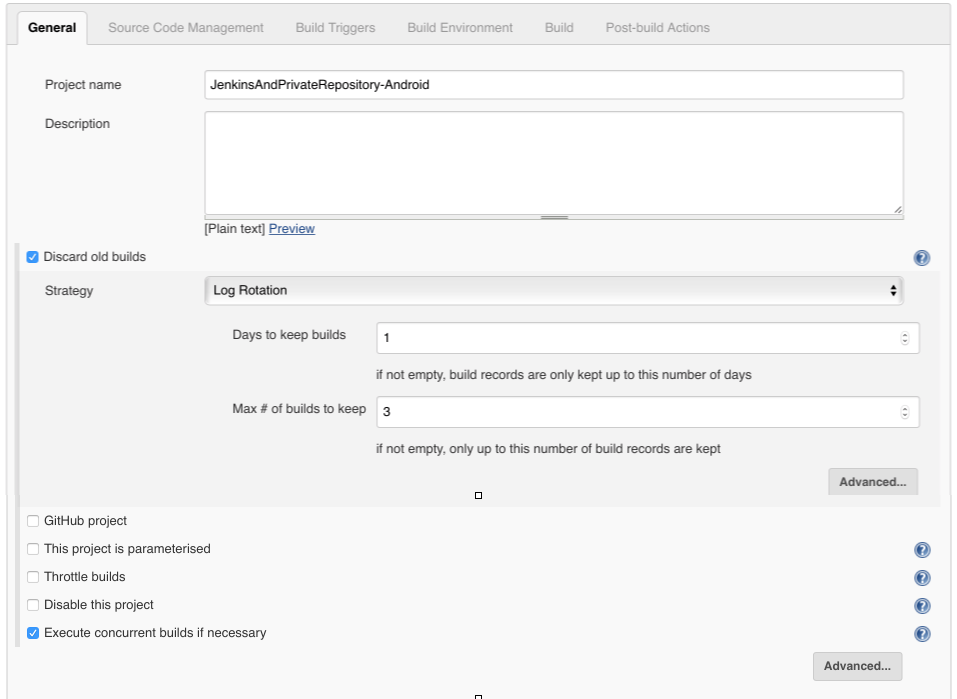
Task: Go to the Build Triggers tab
Action: tap(335, 28)
